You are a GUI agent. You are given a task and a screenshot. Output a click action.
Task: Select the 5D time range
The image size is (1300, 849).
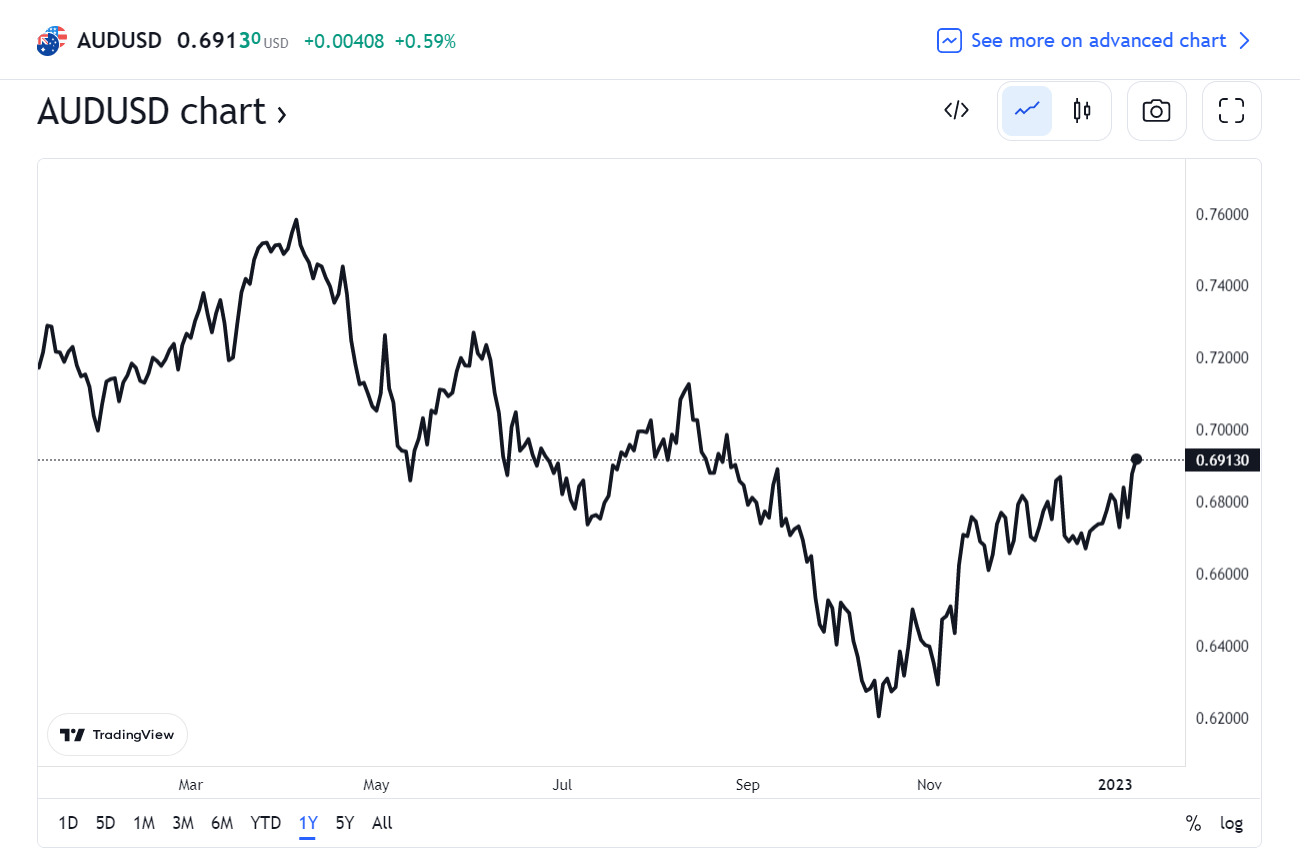pyautogui.click(x=106, y=824)
